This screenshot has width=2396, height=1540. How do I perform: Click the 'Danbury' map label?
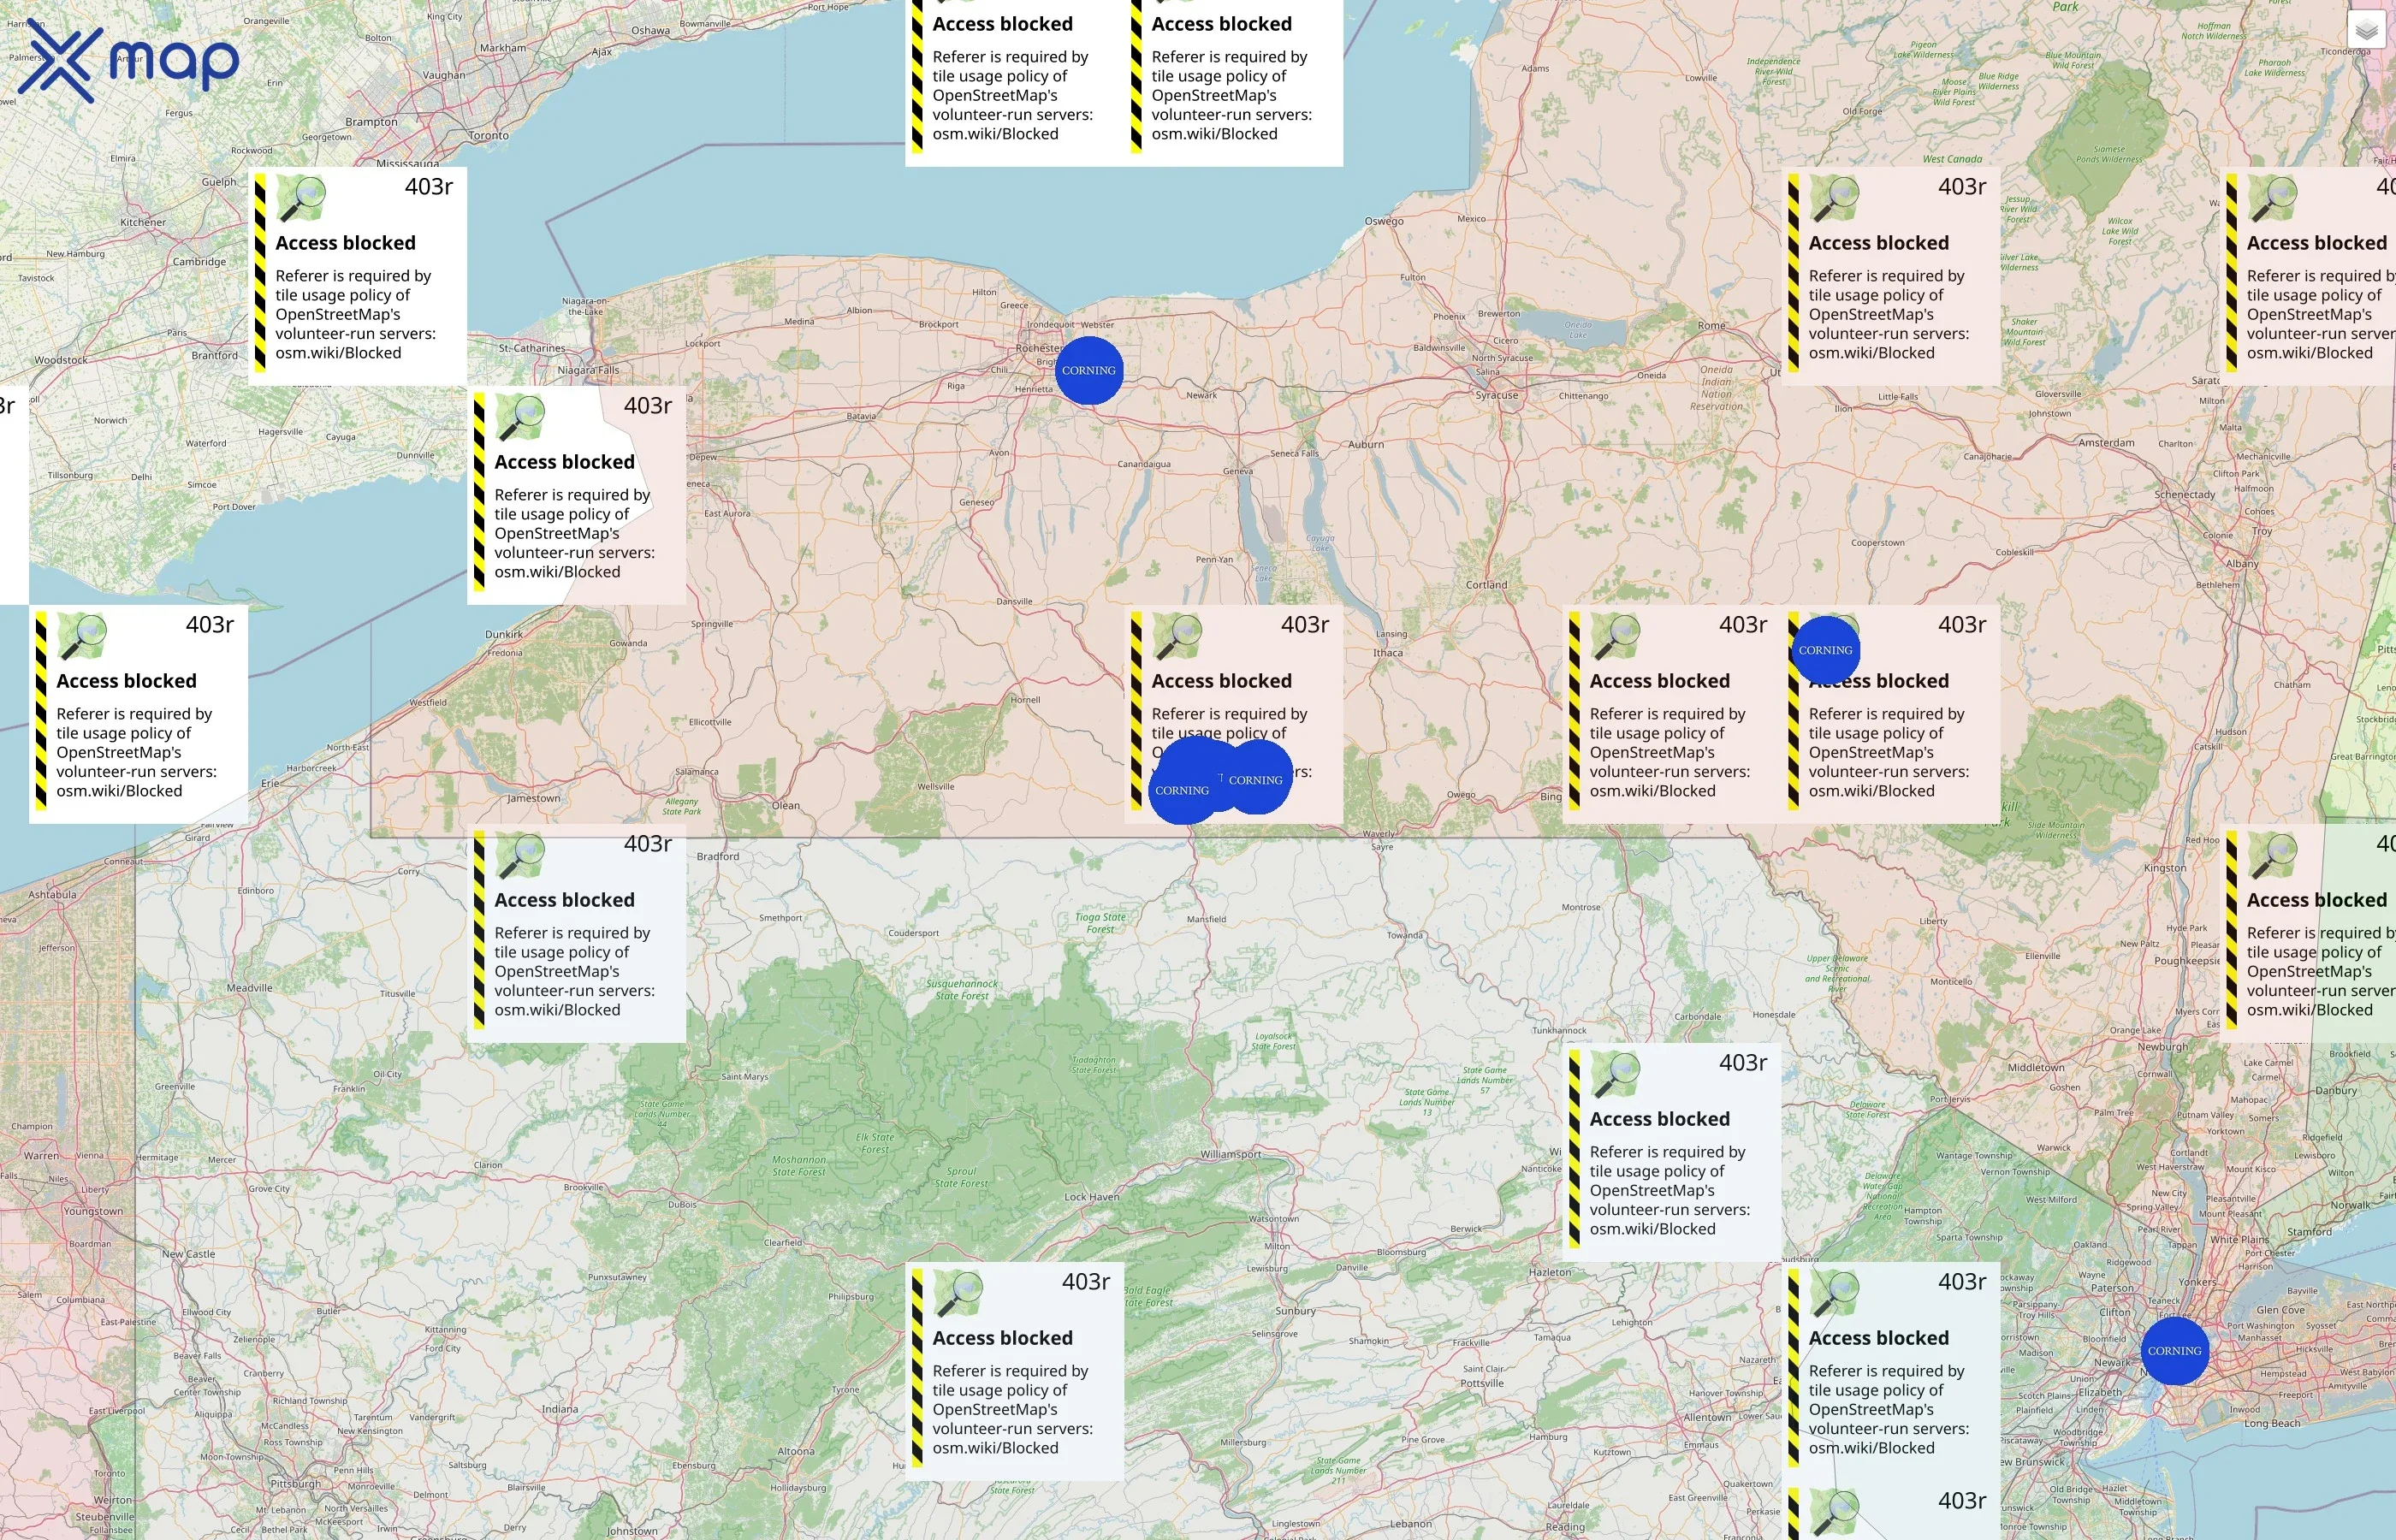point(2335,1090)
